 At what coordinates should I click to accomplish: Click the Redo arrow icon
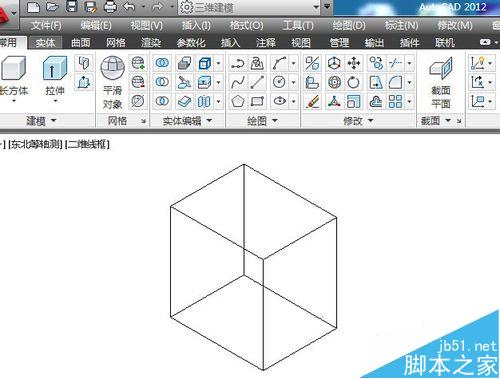tap(158, 7)
